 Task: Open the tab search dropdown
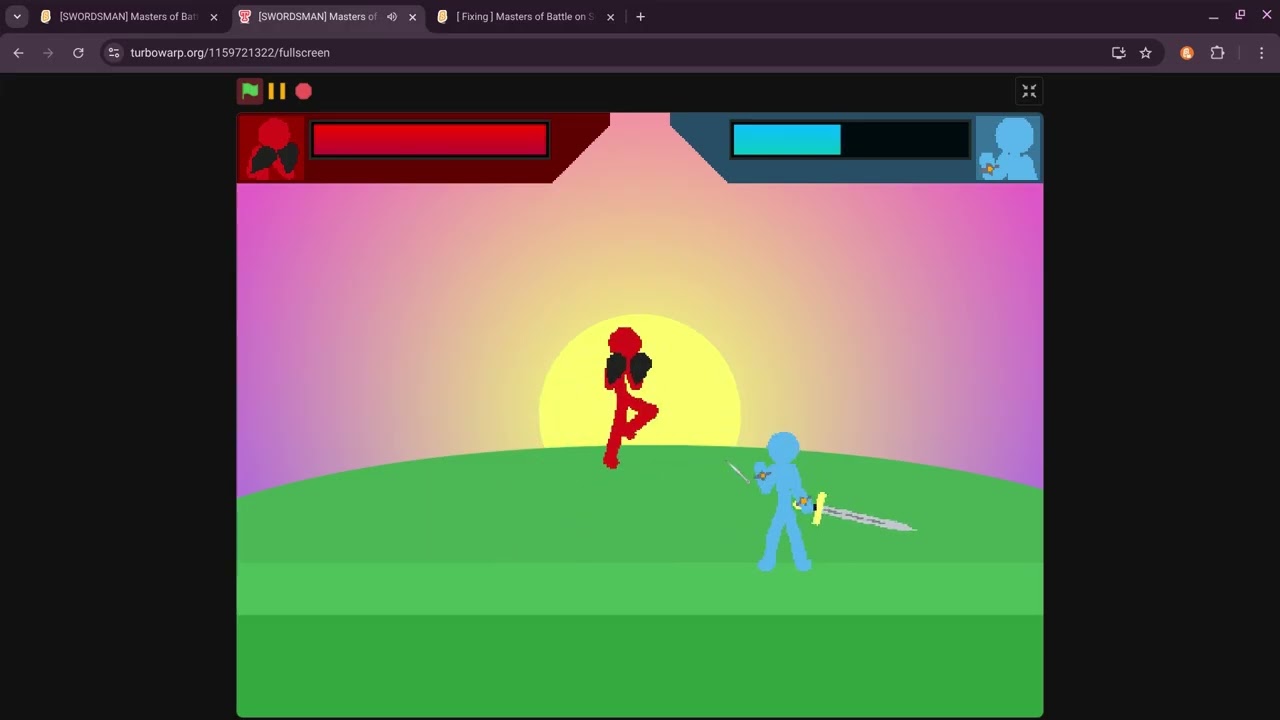tap(17, 17)
